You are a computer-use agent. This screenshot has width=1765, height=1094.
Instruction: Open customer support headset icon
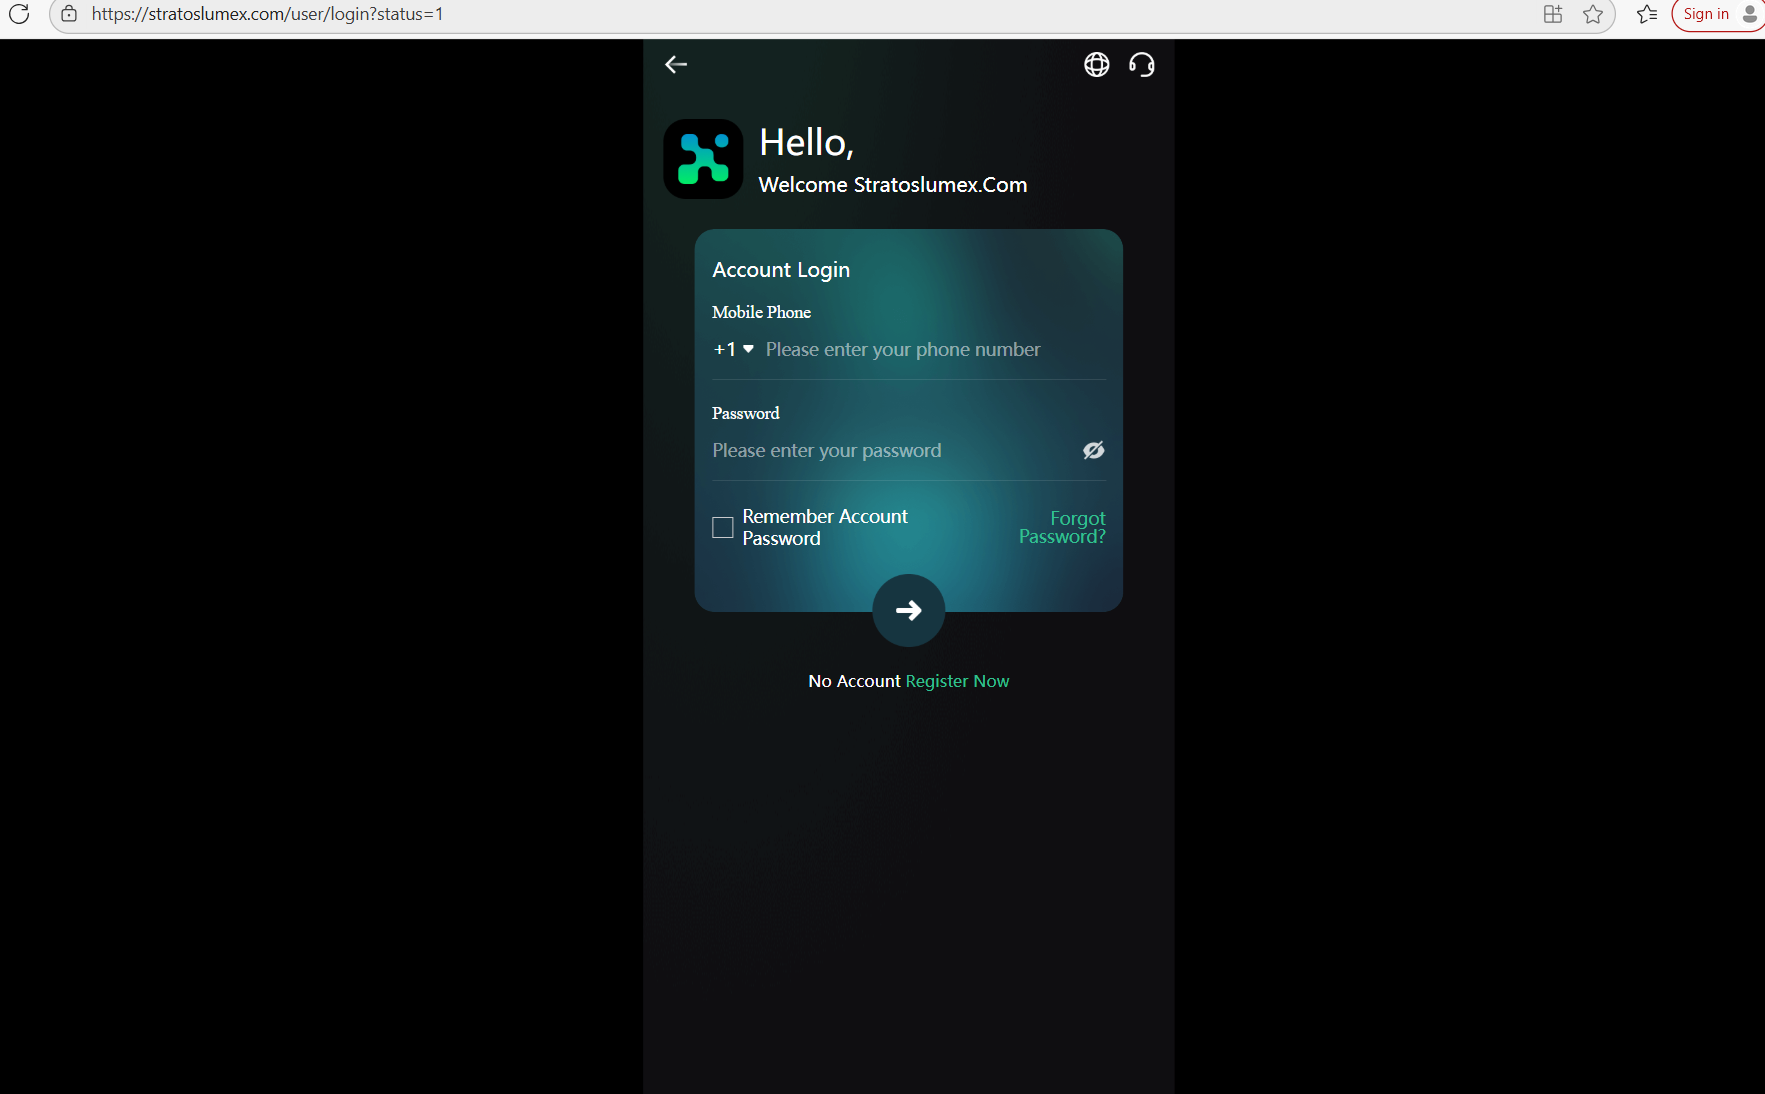1141,65
